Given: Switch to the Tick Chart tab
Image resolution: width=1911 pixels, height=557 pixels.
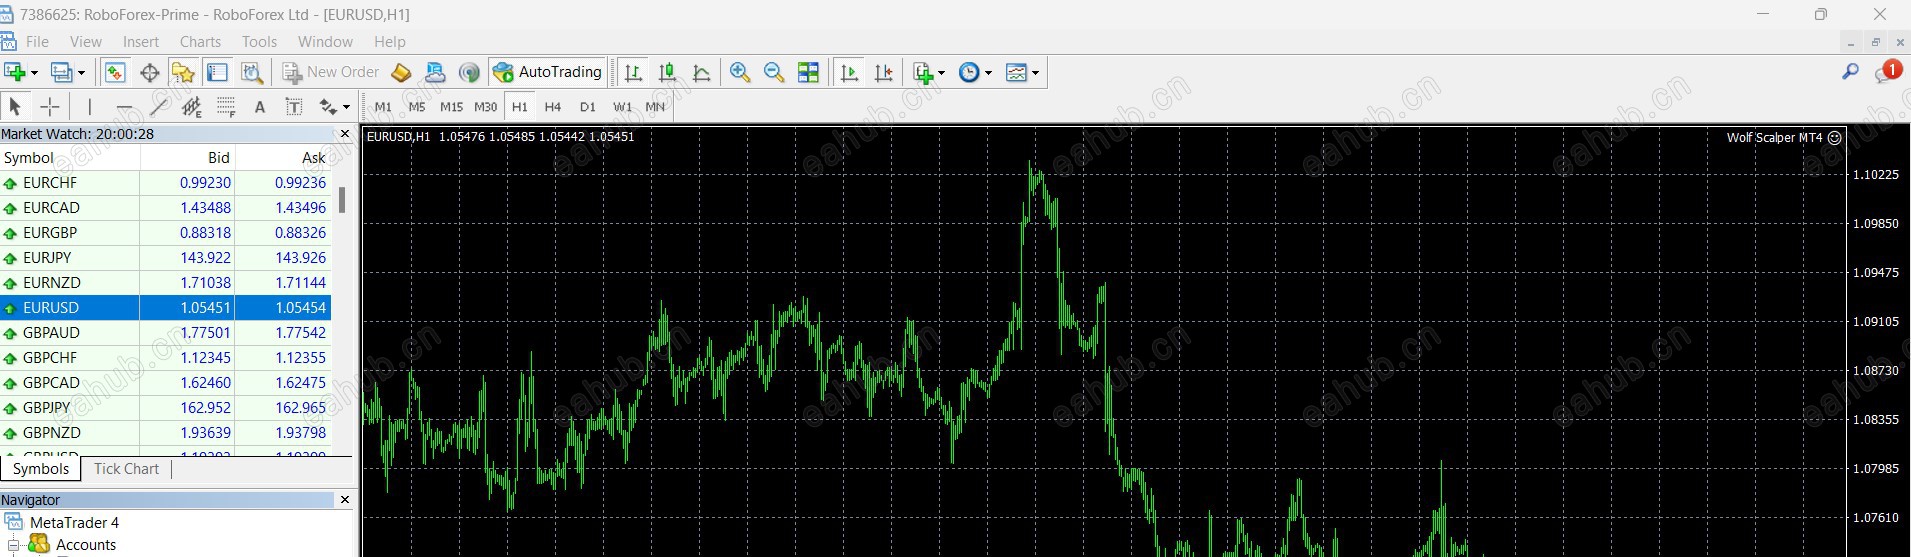Looking at the screenshot, I should 126,469.
